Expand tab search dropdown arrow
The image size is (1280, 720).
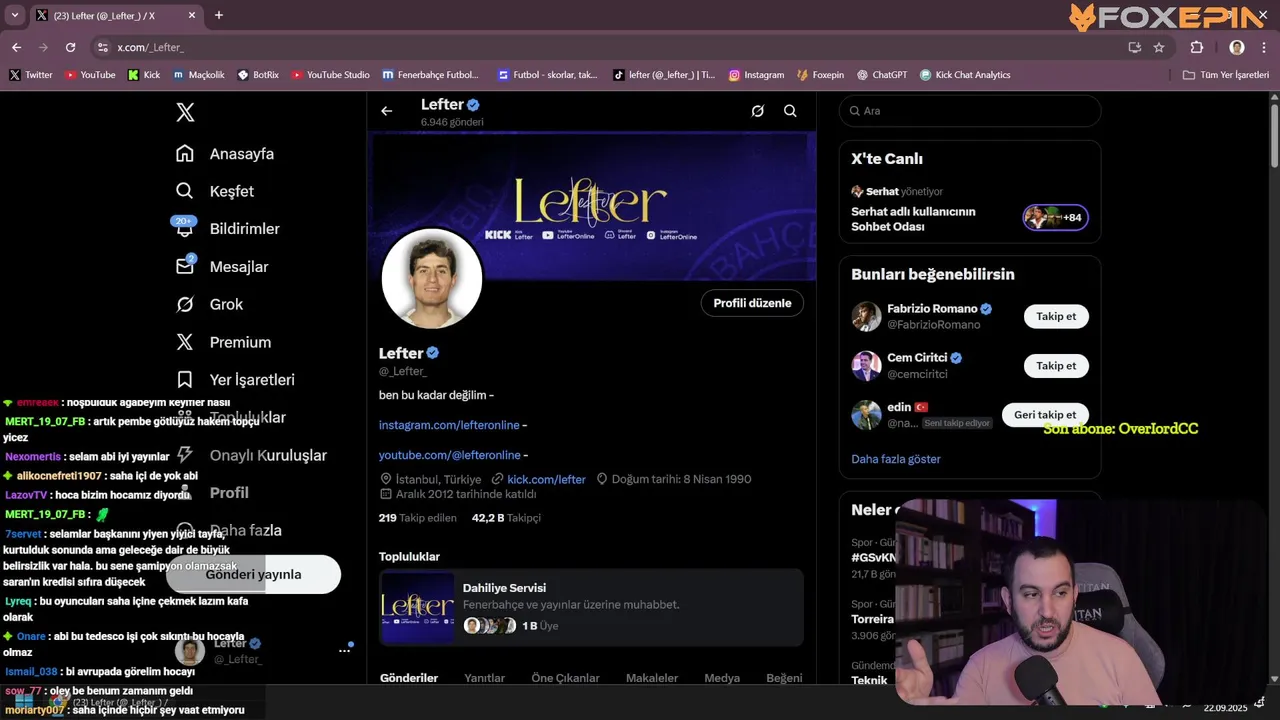coord(14,15)
